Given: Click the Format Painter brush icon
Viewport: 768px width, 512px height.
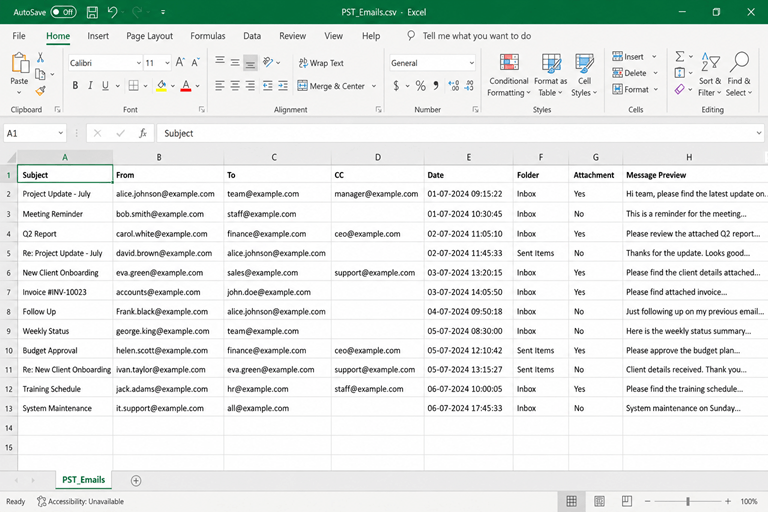Looking at the screenshot, I should [41, 91].
